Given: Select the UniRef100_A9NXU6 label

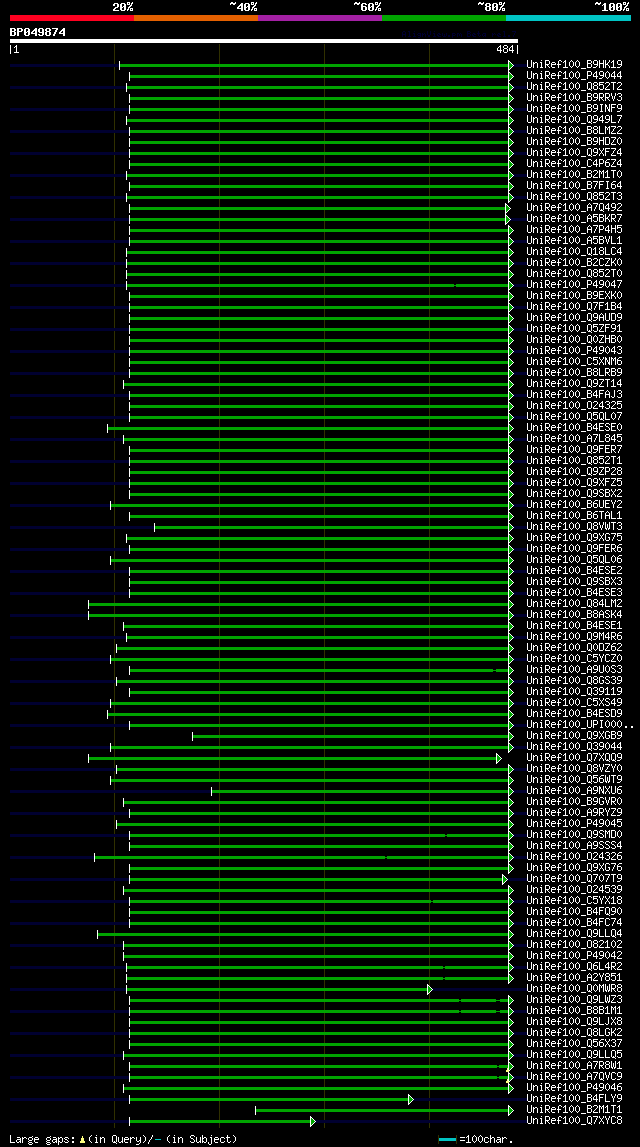Looking at the screenshot, I should click(x=574, y=791).
